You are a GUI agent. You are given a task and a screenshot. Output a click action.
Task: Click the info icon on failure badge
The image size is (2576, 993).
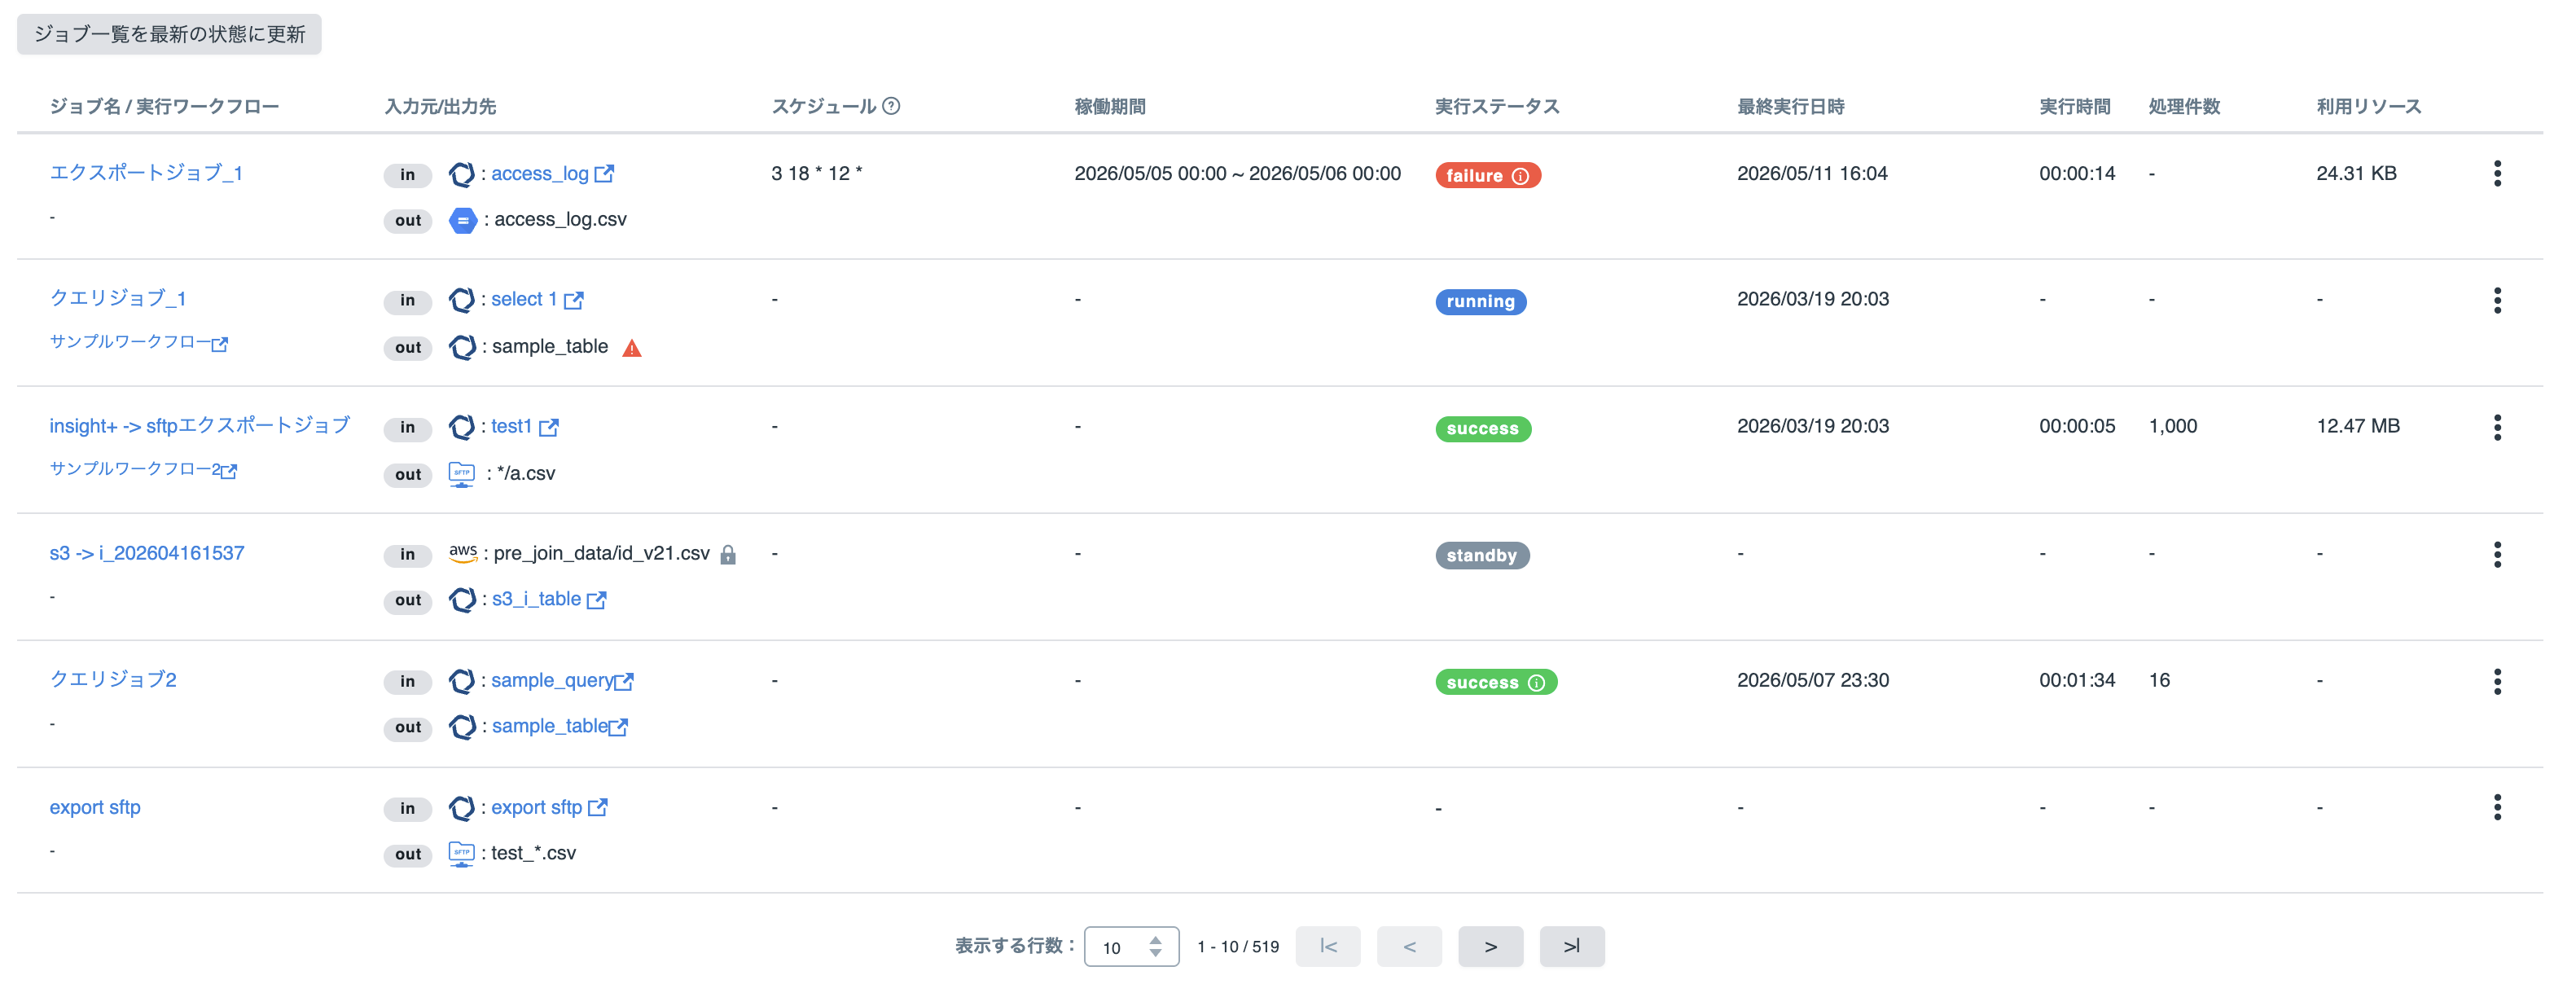1520,176
